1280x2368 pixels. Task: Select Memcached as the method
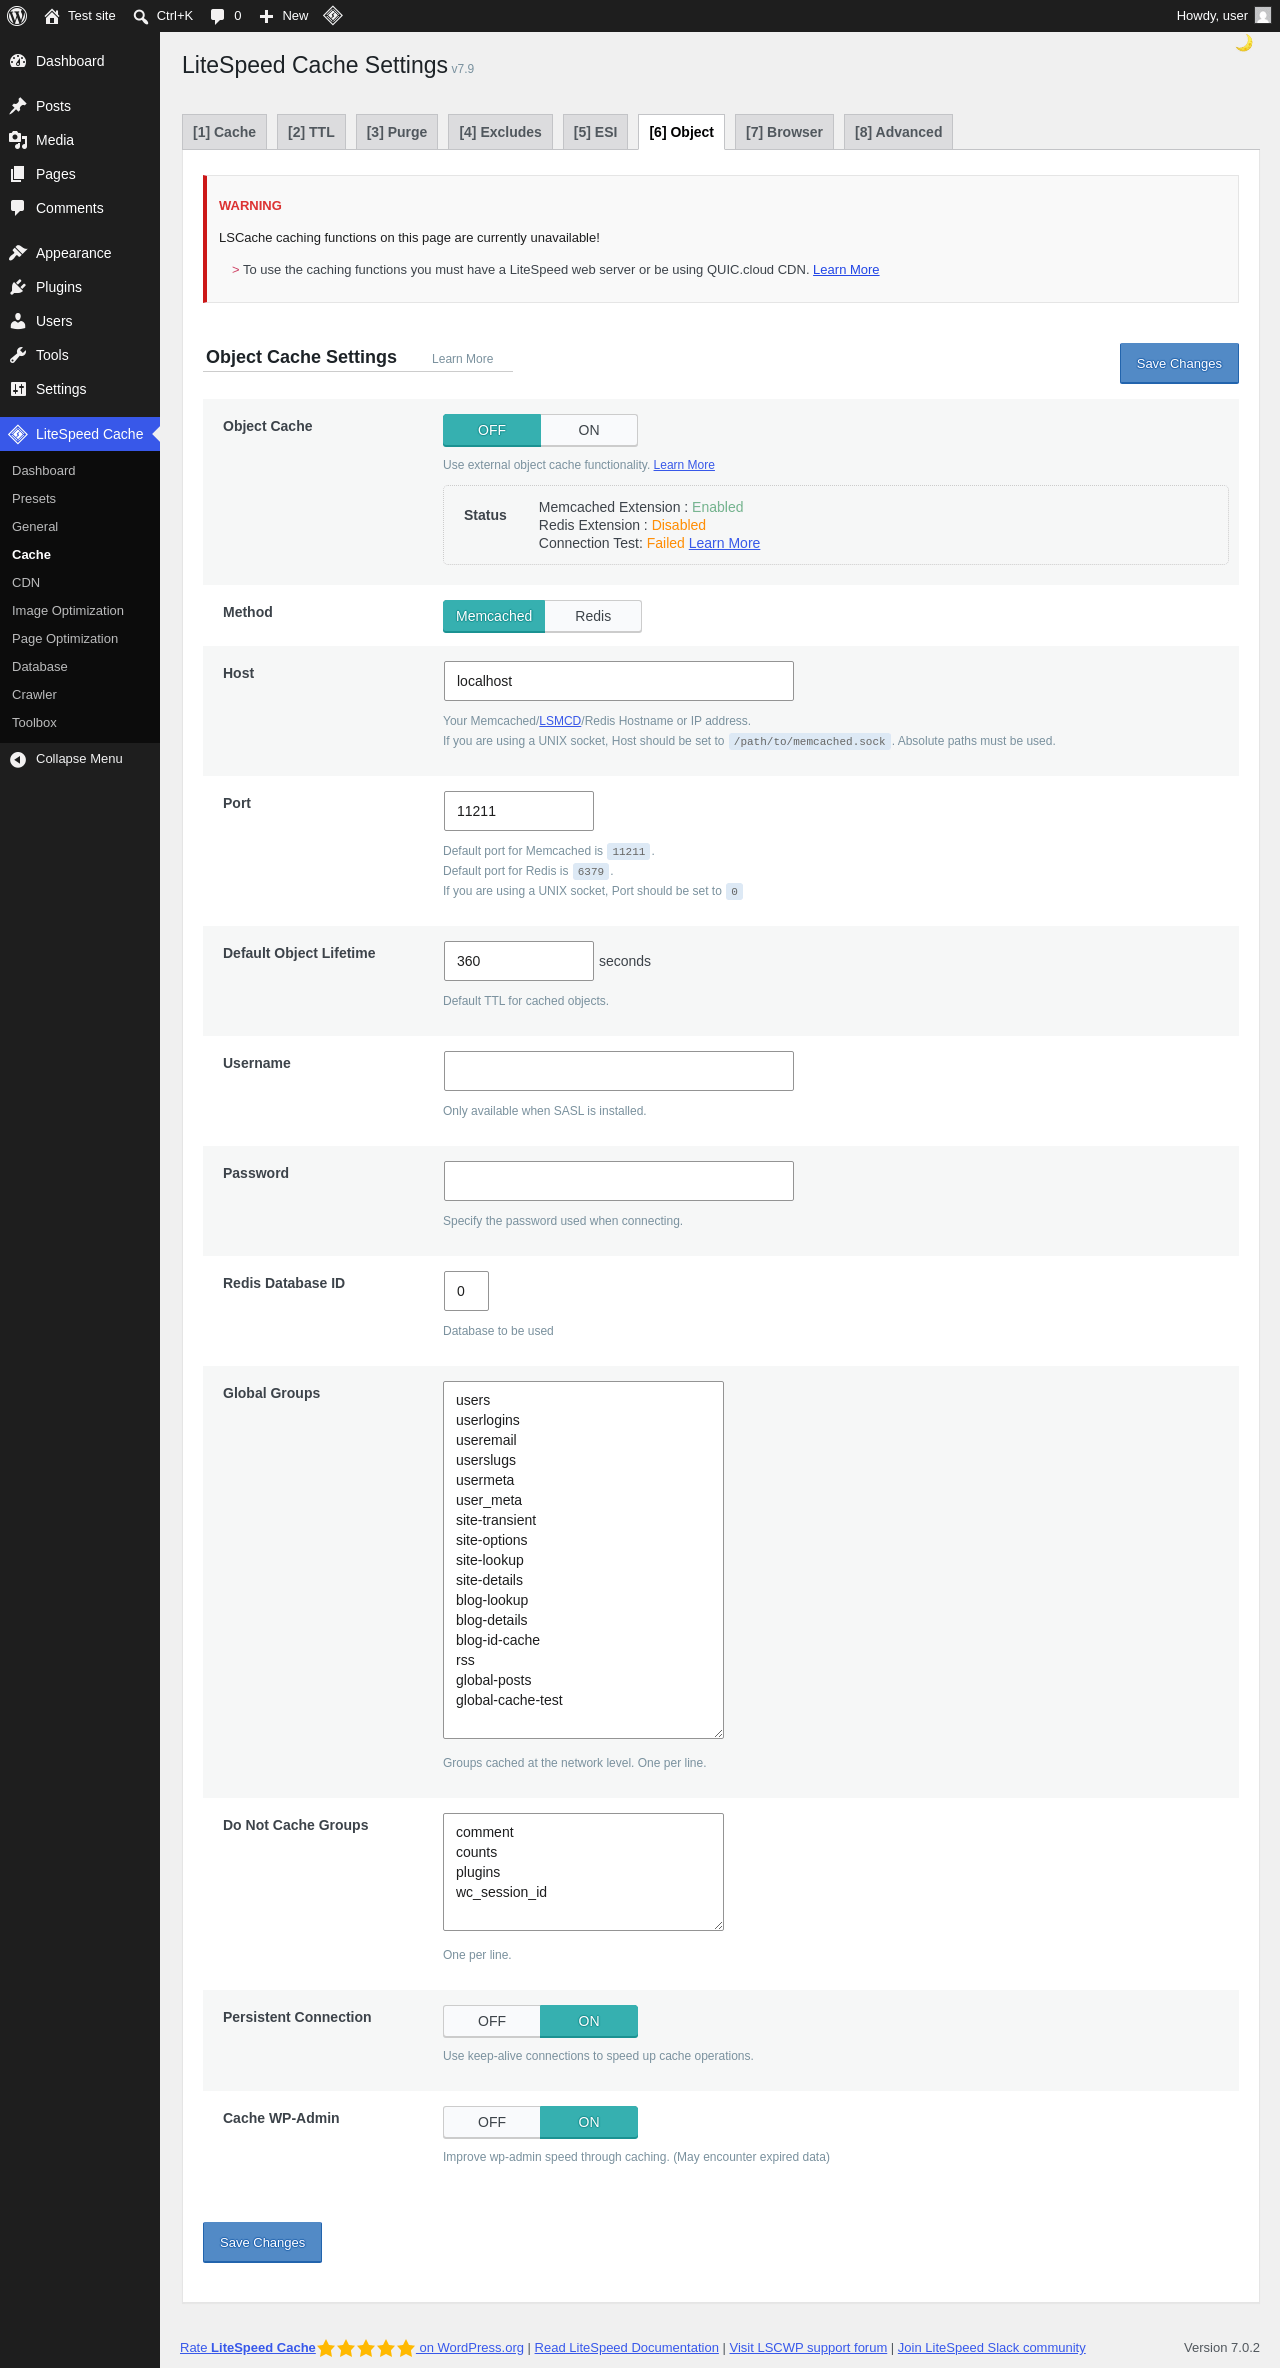(494, 616)
